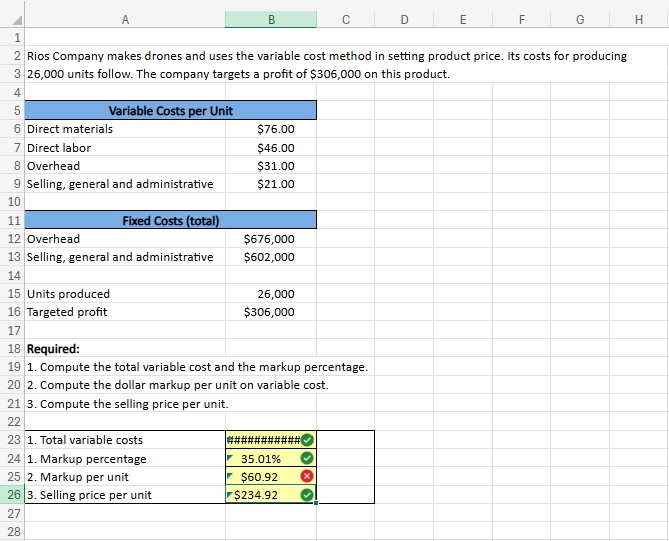Screen dimensions: 669x541
Task: Click the 26,000 units follow text in row 3
Action: pos(239,74)
